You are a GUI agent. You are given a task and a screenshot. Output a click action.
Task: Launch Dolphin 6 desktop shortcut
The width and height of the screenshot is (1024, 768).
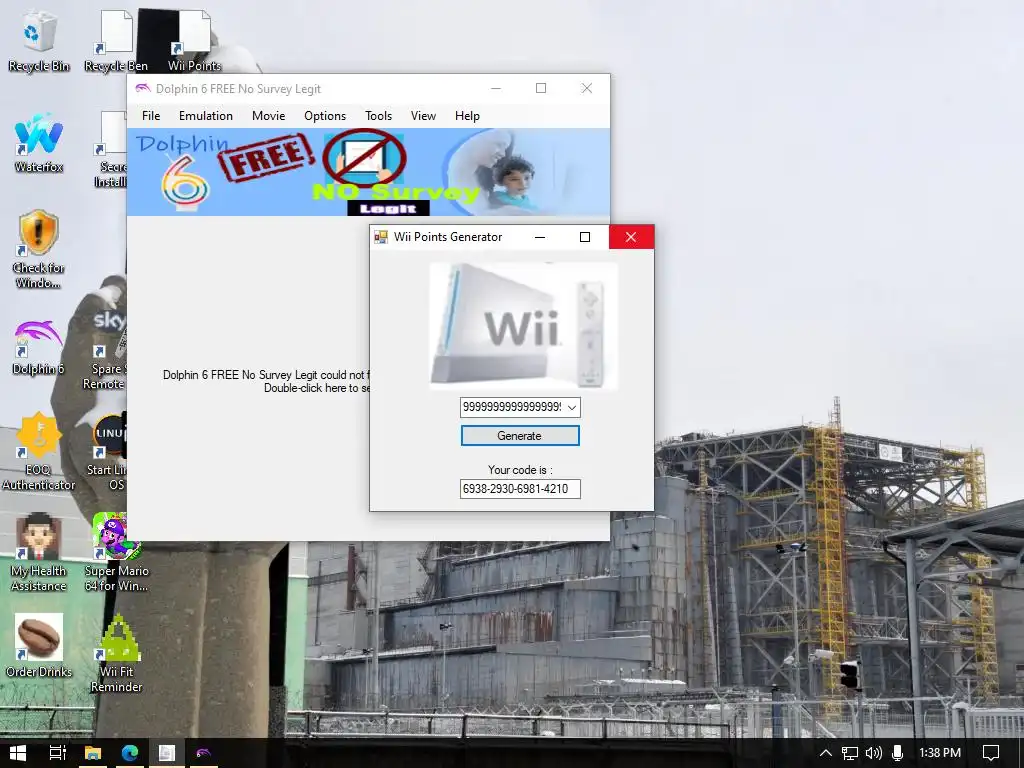tap(39, 347)
